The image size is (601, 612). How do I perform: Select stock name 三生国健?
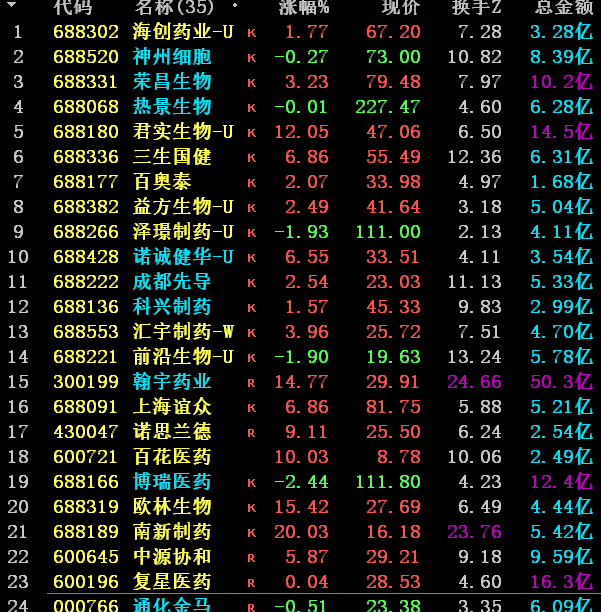click(x=172, y=157)
